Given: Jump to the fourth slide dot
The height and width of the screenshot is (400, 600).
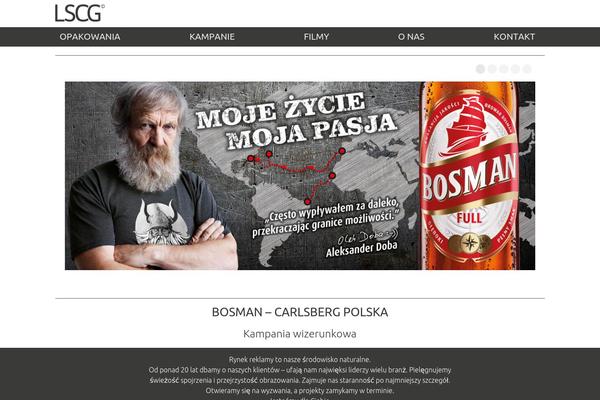Looking at the screenshot, I should pyautogui.click(x=515, y=69).
